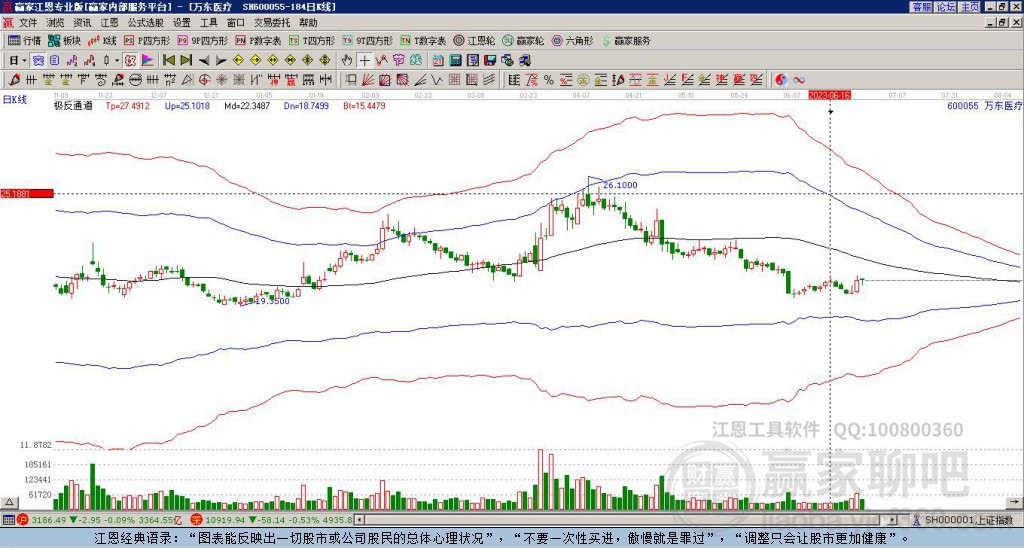Click the horizontal scrollbar right arrow
This screenshot has height=548, width=1024.
click(892, 520)
